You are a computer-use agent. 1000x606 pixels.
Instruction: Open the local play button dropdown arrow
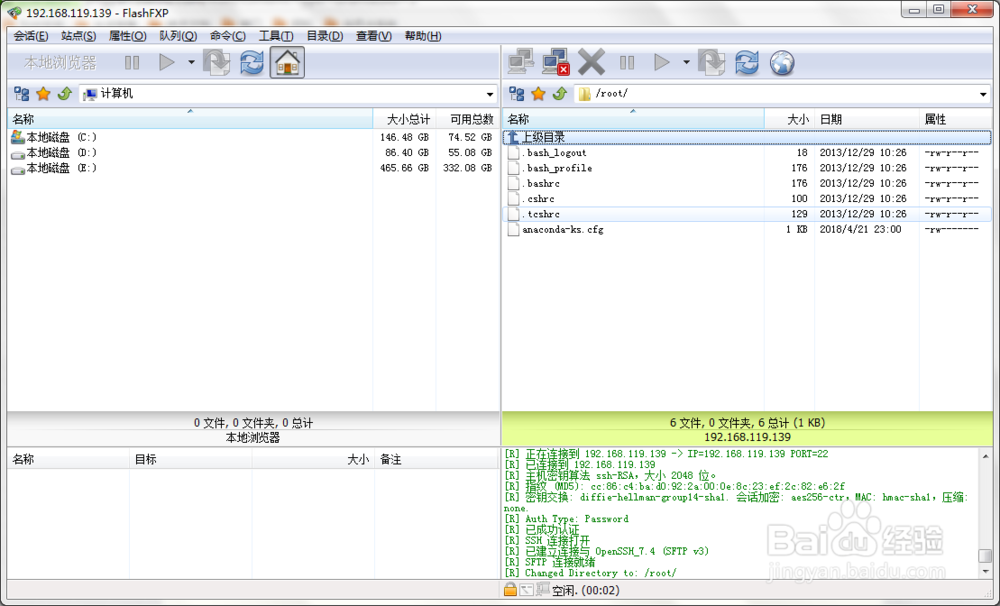pos(191,63)
